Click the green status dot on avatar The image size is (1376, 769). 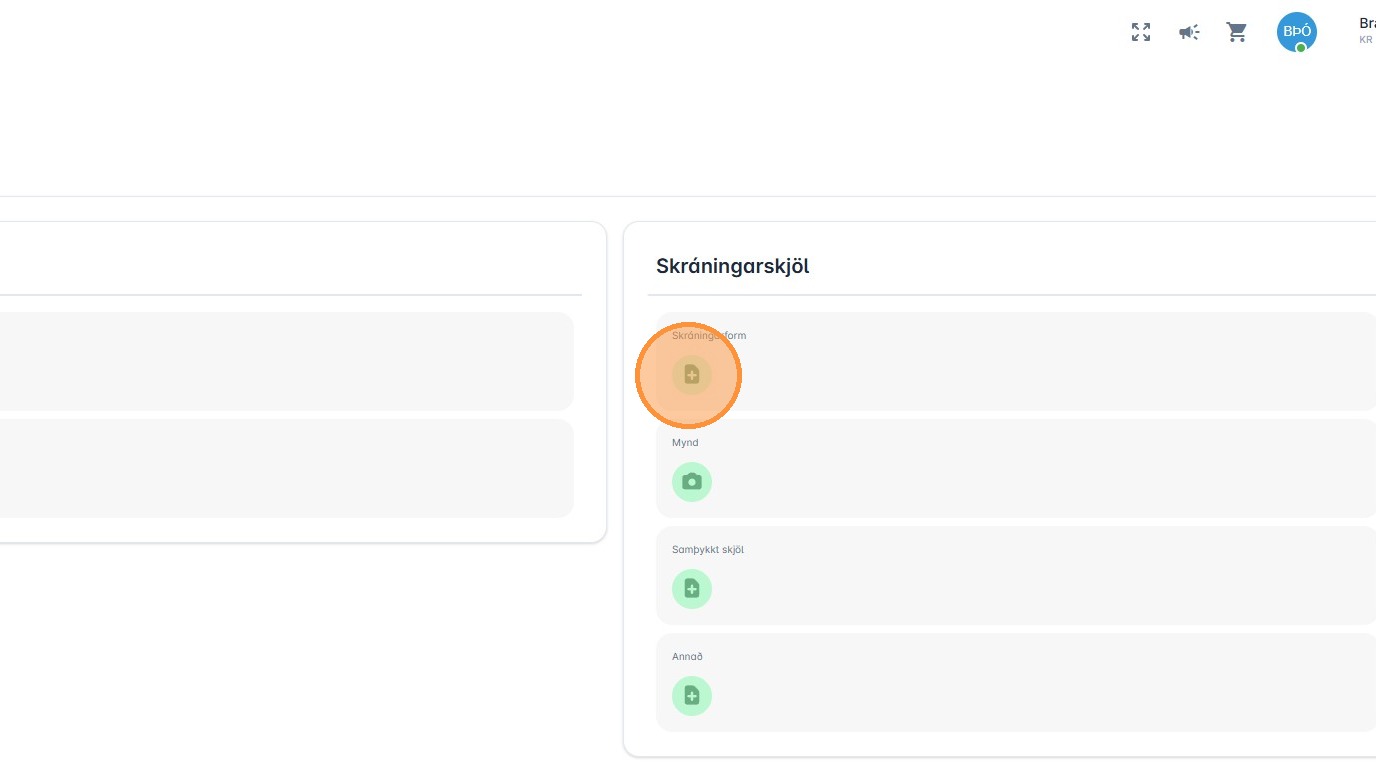pyautogui.click(x=1301, y=47)
